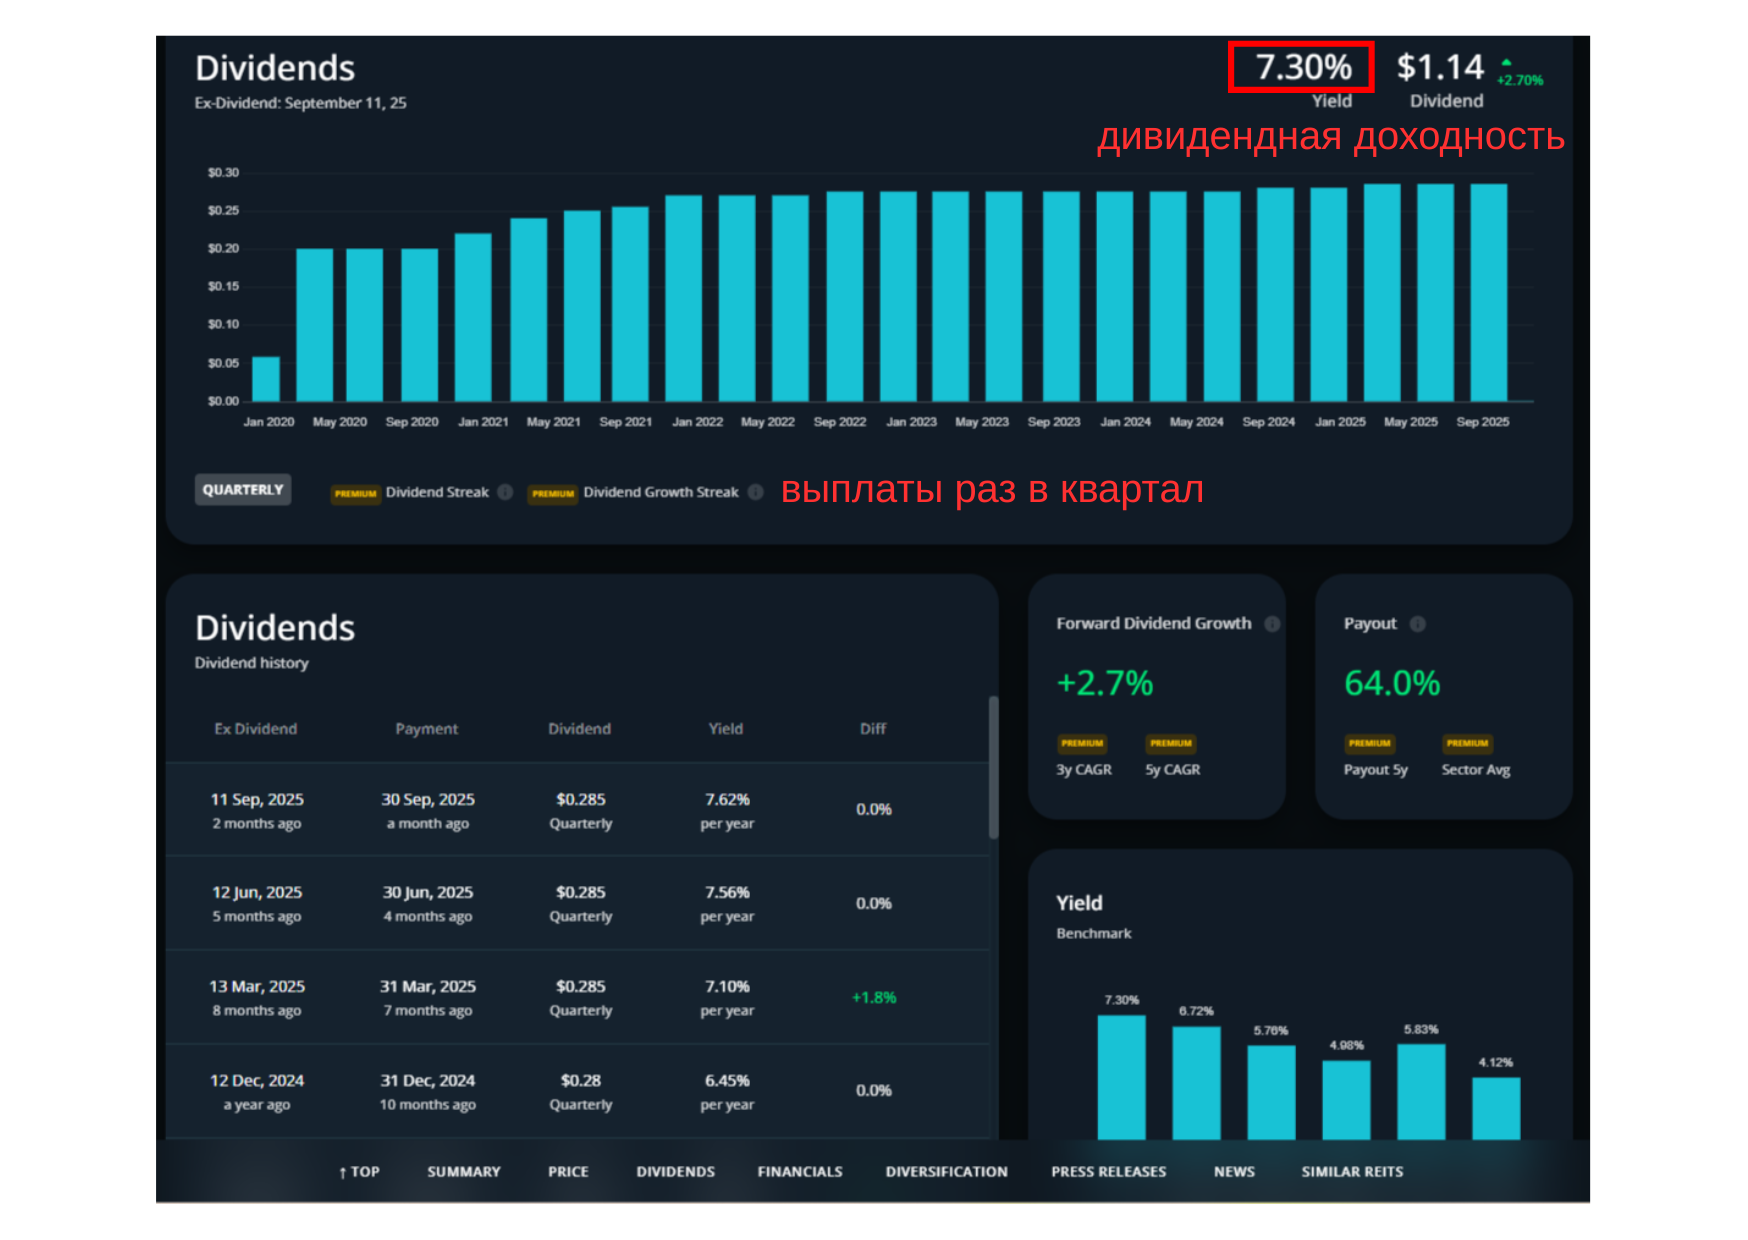Toggle the QUARTERLY frequency button
This screenshot has height=1240, width=1748.
coord(243,490)
